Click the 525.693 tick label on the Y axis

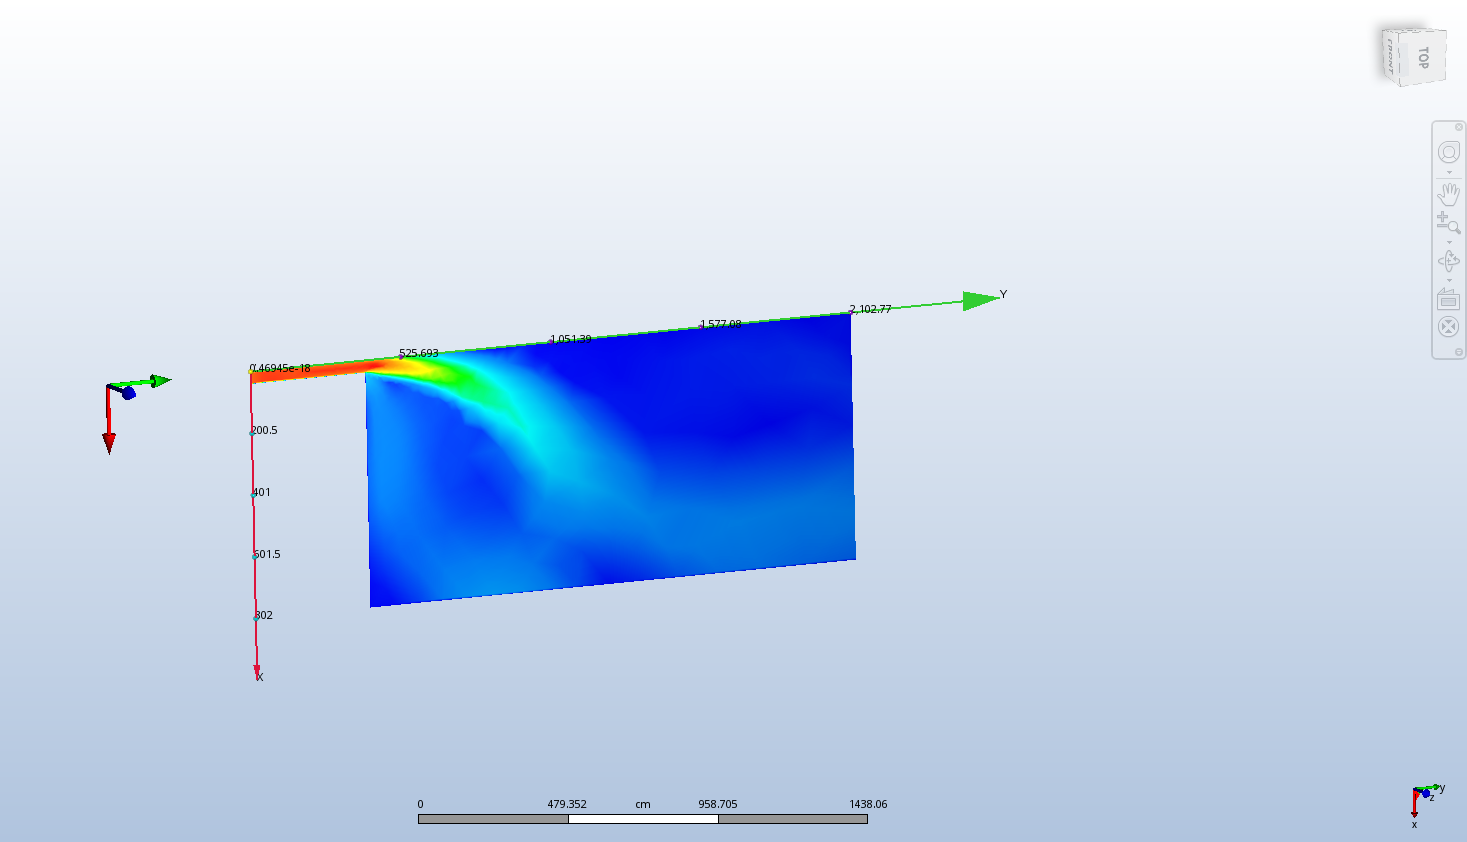(418, 352)
